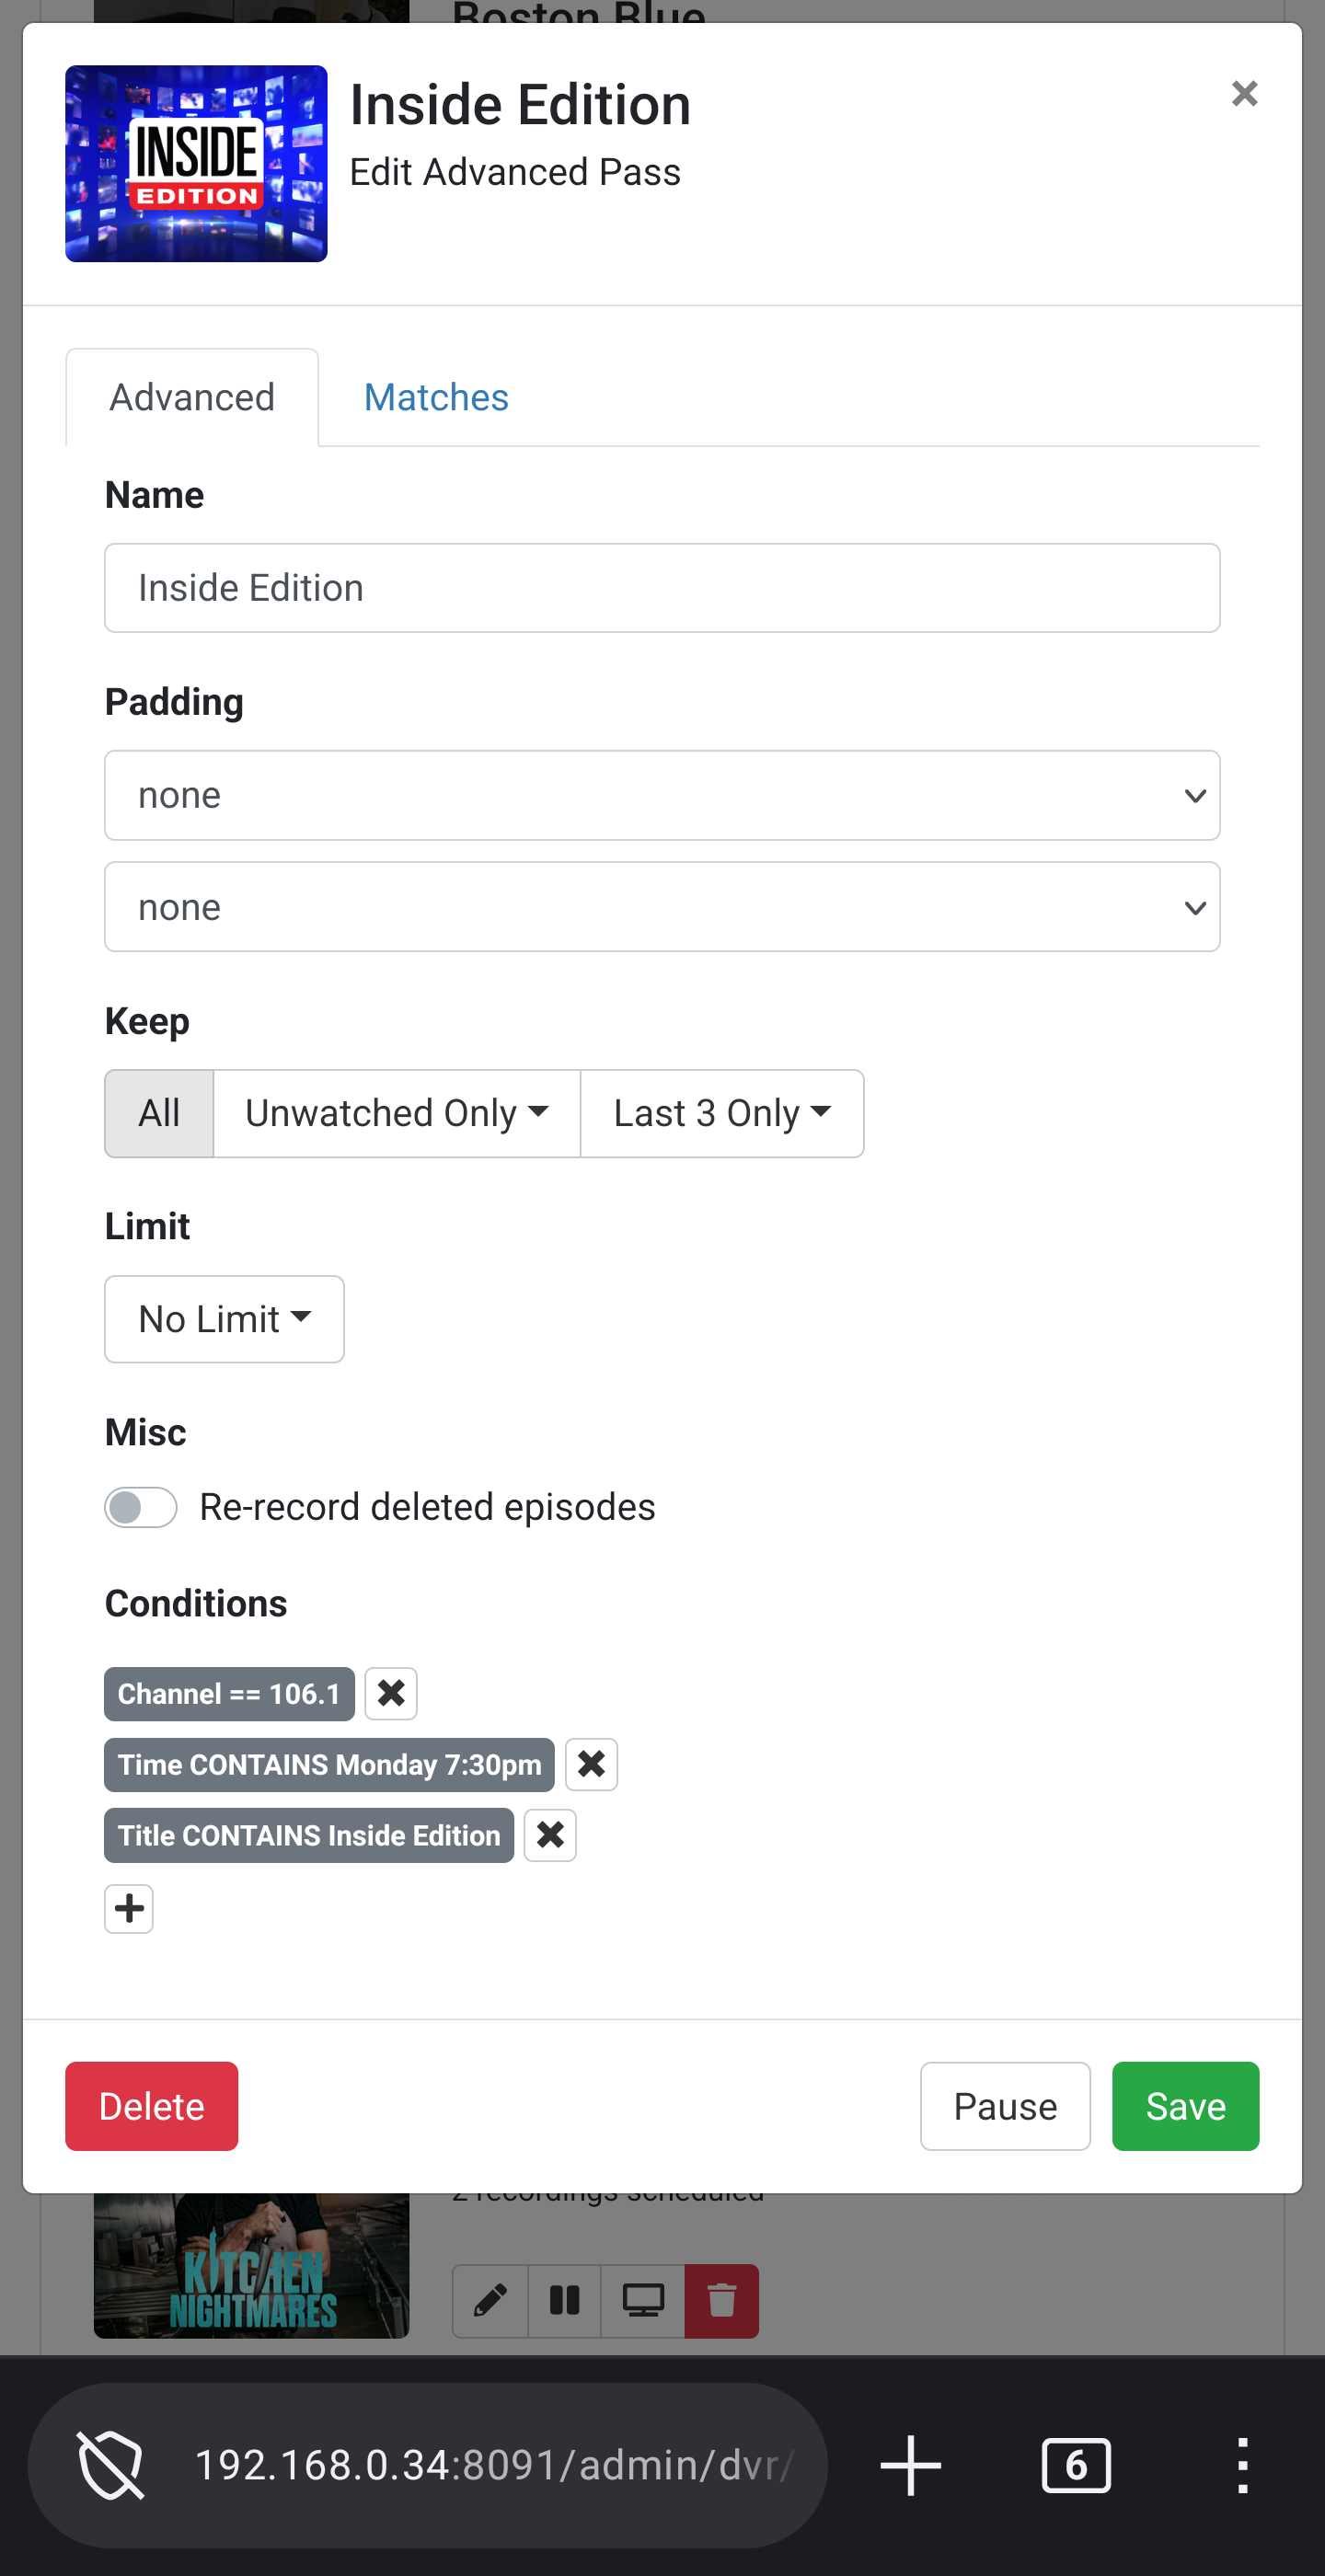
Task: Open the browser three-dot menu
Action: coord(1242,2465)
